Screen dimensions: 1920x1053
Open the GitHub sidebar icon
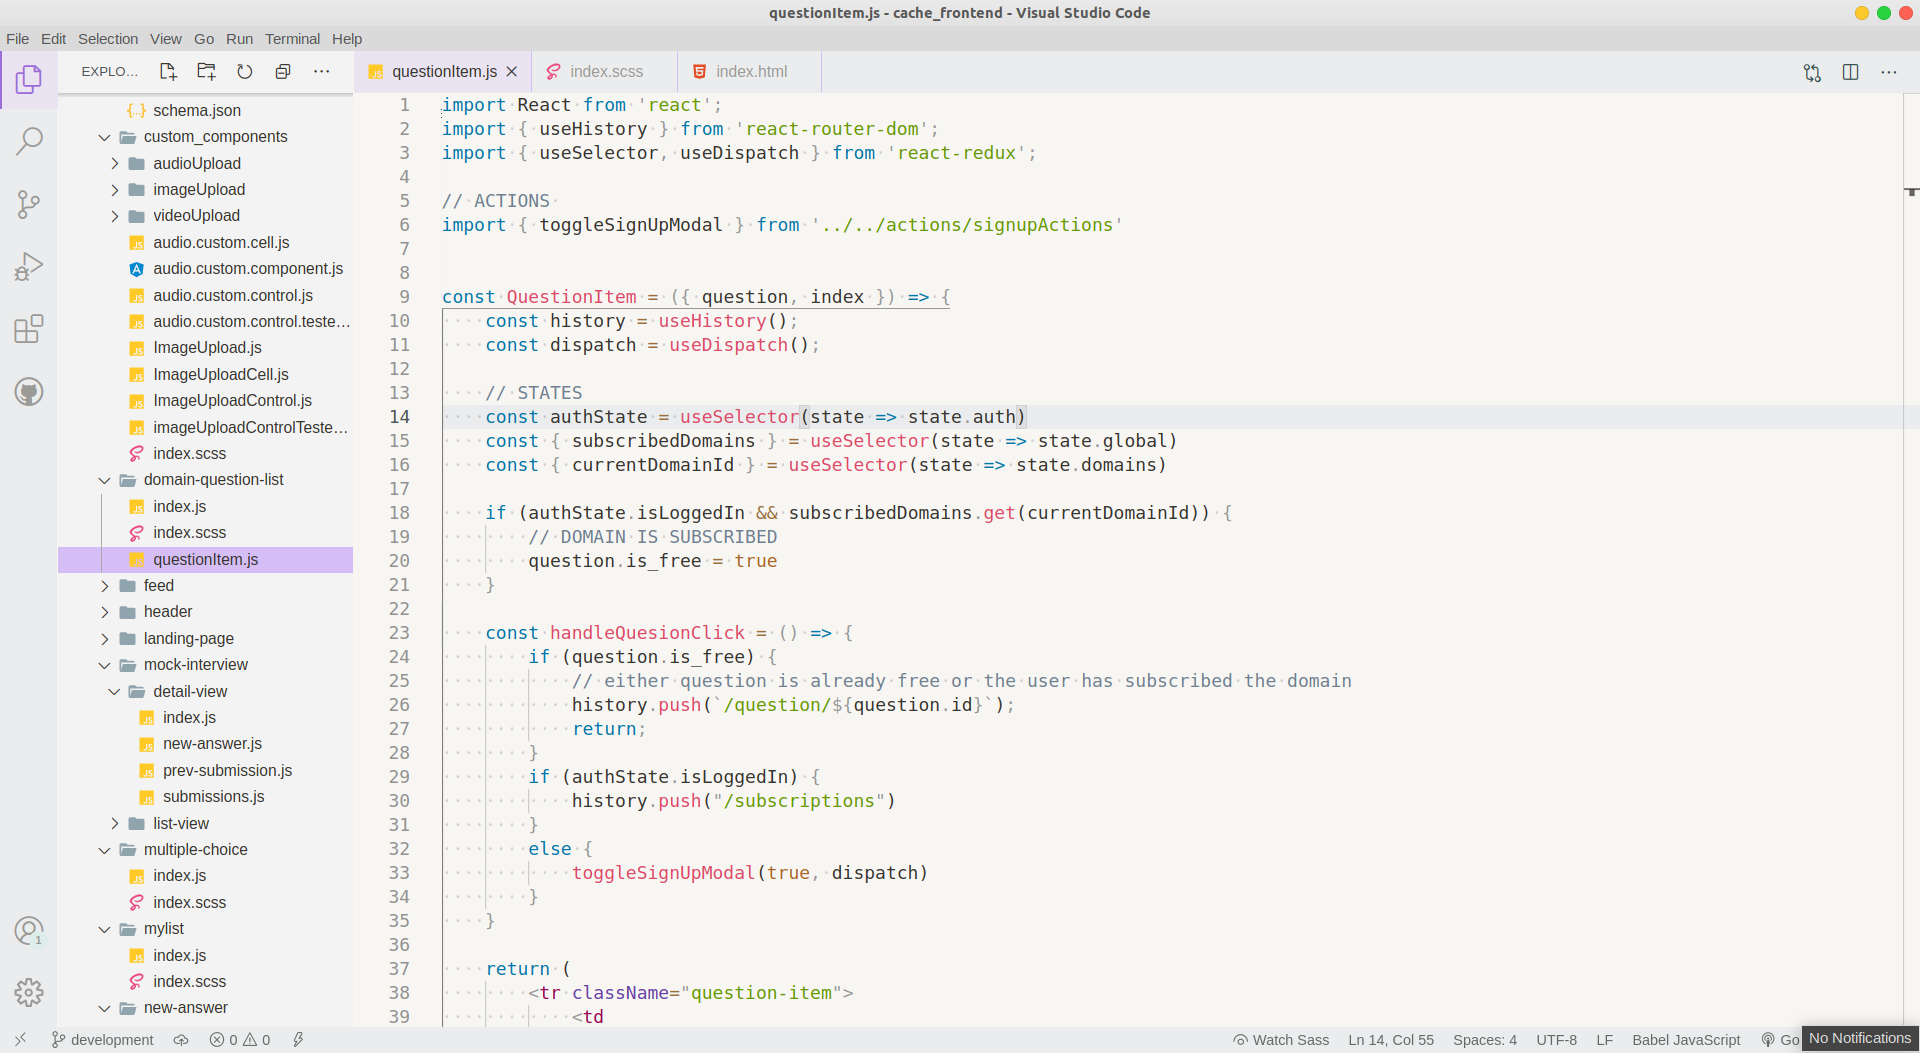(29, 391)
